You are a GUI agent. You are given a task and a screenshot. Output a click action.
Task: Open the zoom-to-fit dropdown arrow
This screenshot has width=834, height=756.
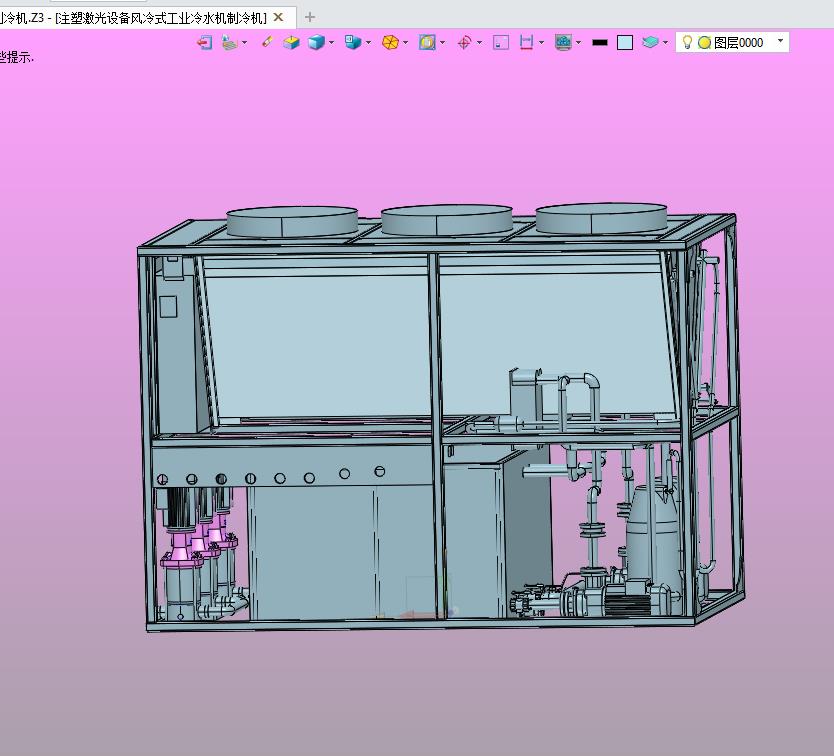(x=442, y=43)
